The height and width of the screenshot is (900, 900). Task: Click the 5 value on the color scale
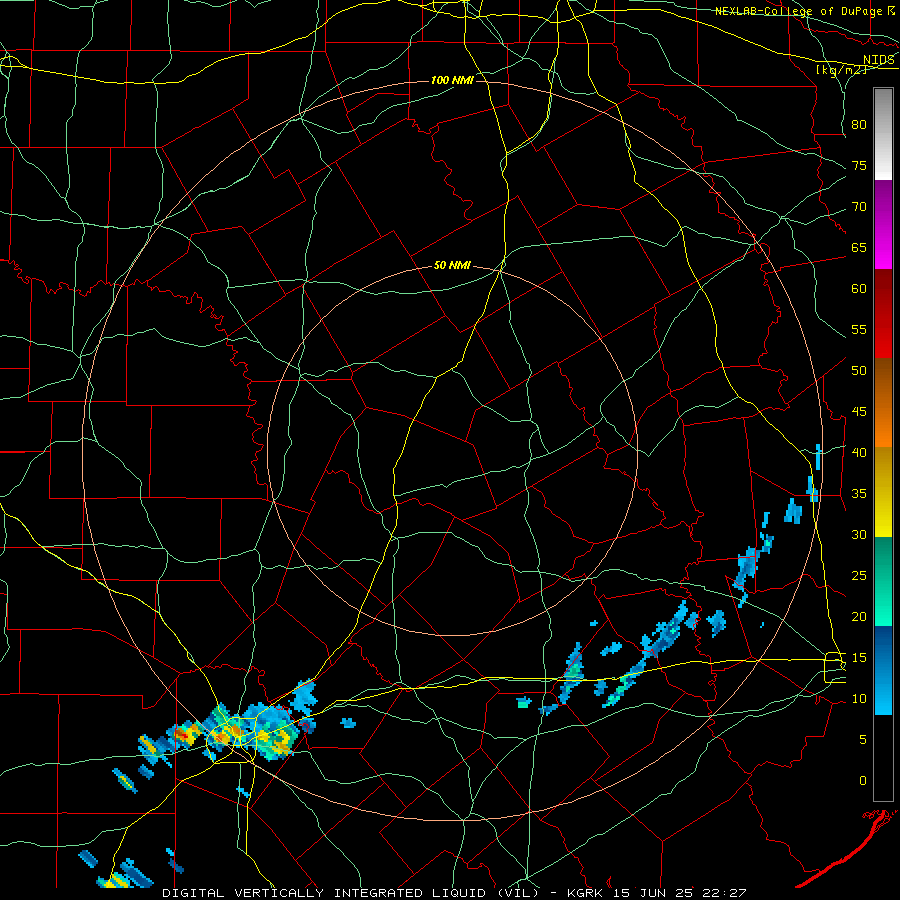863,740
